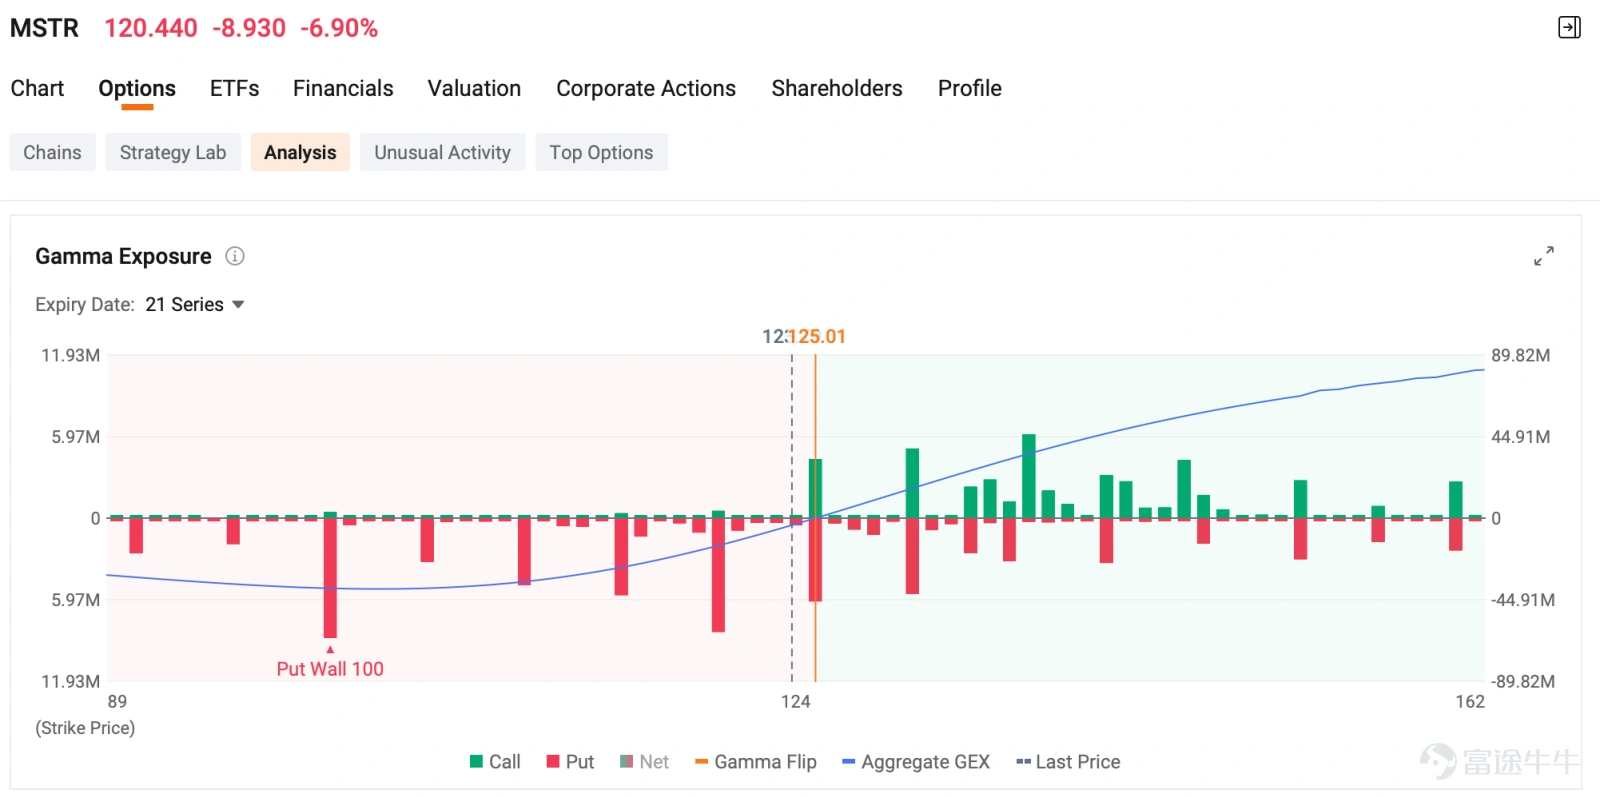Image resolution: width=1600 pixels, height=798 pixels.
Task: Open the Expiry Date 21 Series dropdown
Action: pos(195,304)
